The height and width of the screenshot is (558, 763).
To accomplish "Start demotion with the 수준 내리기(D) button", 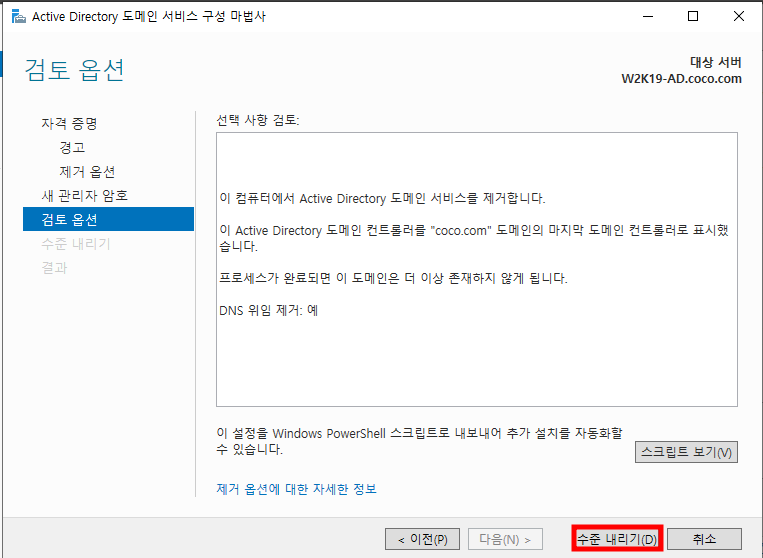I will point(617,539).
